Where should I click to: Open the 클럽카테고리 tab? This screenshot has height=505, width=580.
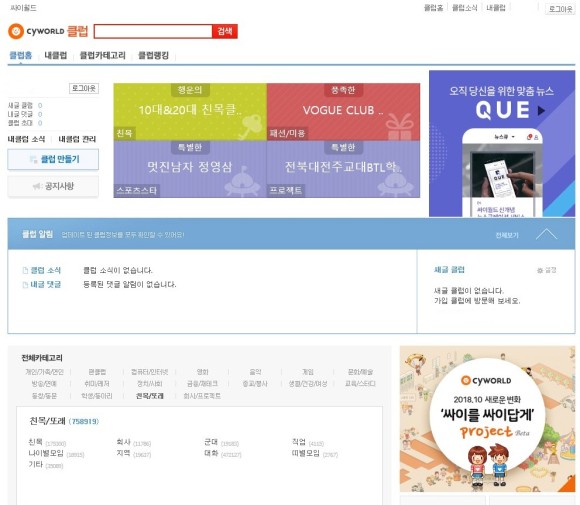[103, 55]
